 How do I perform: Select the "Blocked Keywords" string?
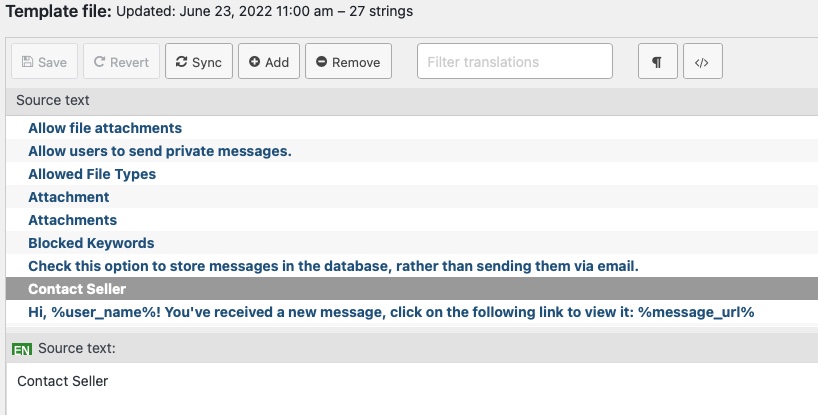(412, 242)
